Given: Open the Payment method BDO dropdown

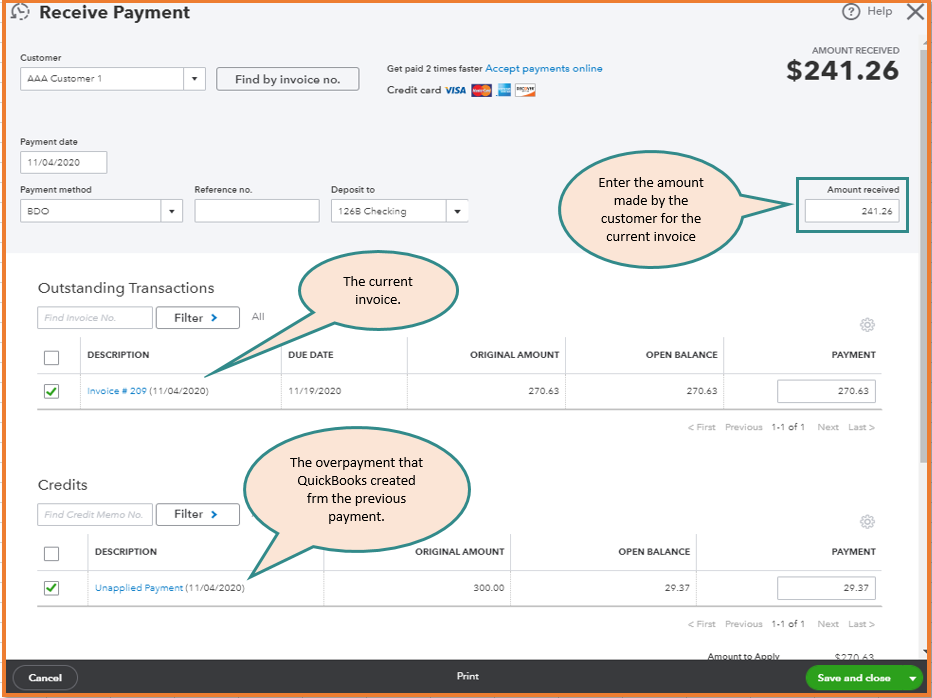Looking at the screenshot, I should [172, 211].
